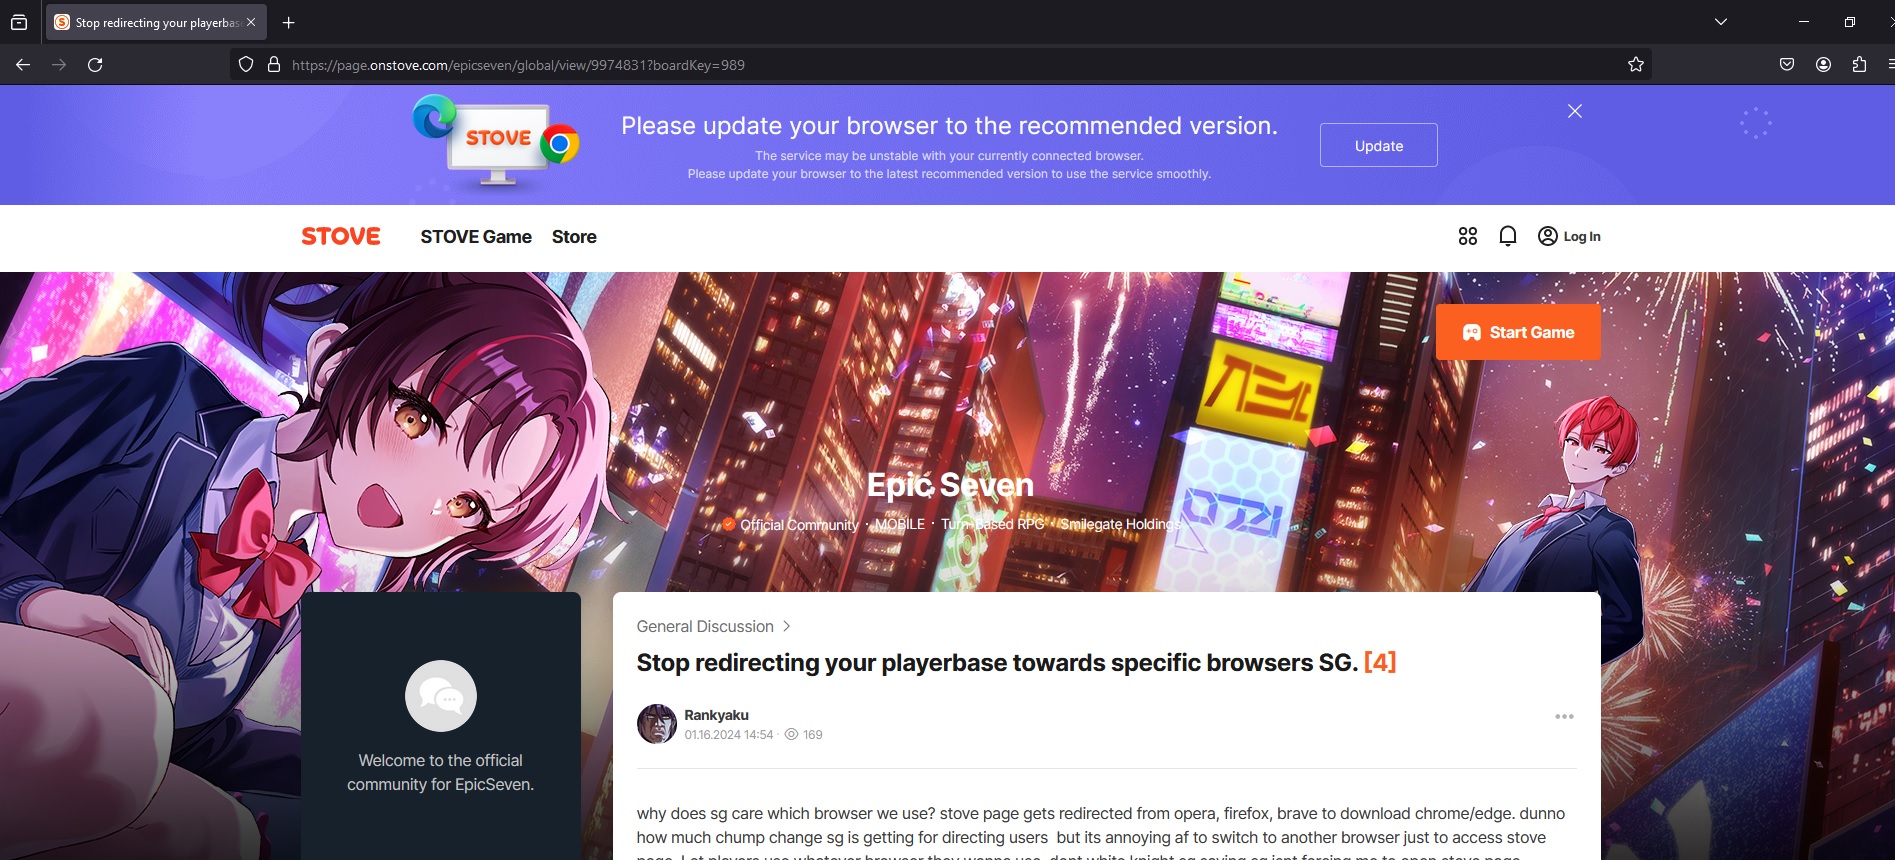Click the STOVE apps grid icon
Viewport: 1895px width, 860px height.
click(x=1467, y=236)
